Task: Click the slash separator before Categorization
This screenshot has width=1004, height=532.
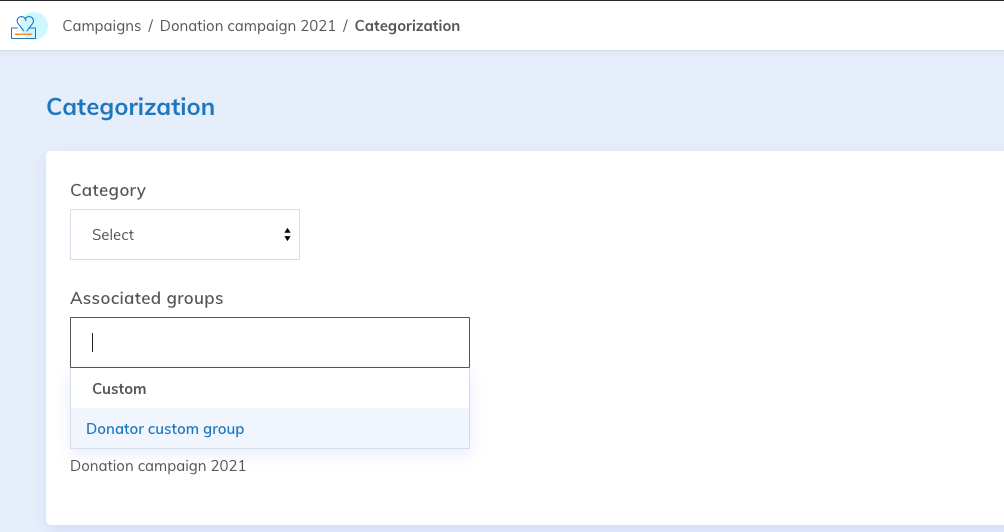Action: [x=345, y=26]
